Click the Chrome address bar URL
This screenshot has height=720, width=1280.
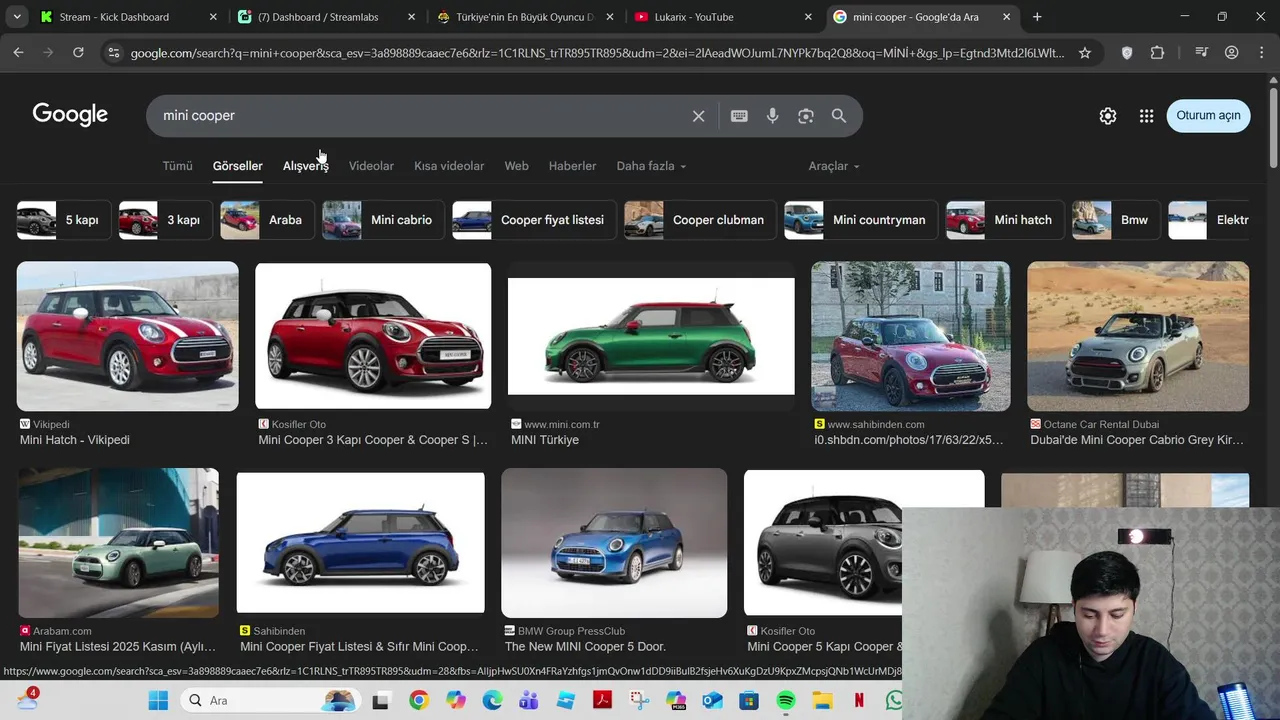[x=597, y=53]
